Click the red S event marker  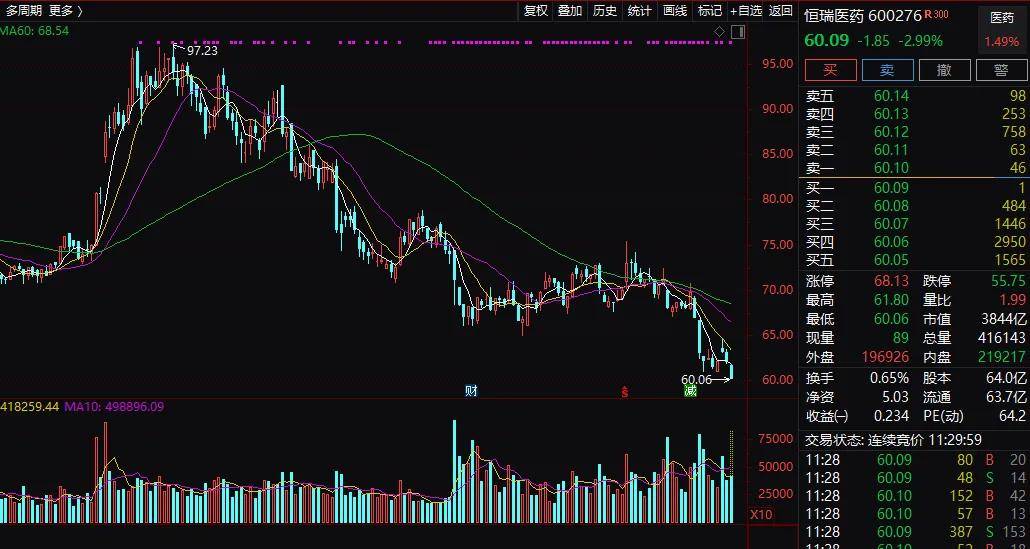tap(626, 391)
